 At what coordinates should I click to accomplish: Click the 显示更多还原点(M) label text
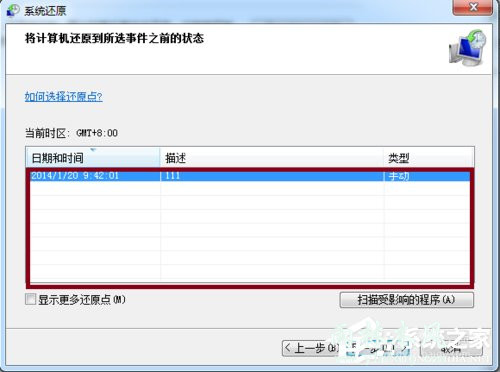point(82,300)
